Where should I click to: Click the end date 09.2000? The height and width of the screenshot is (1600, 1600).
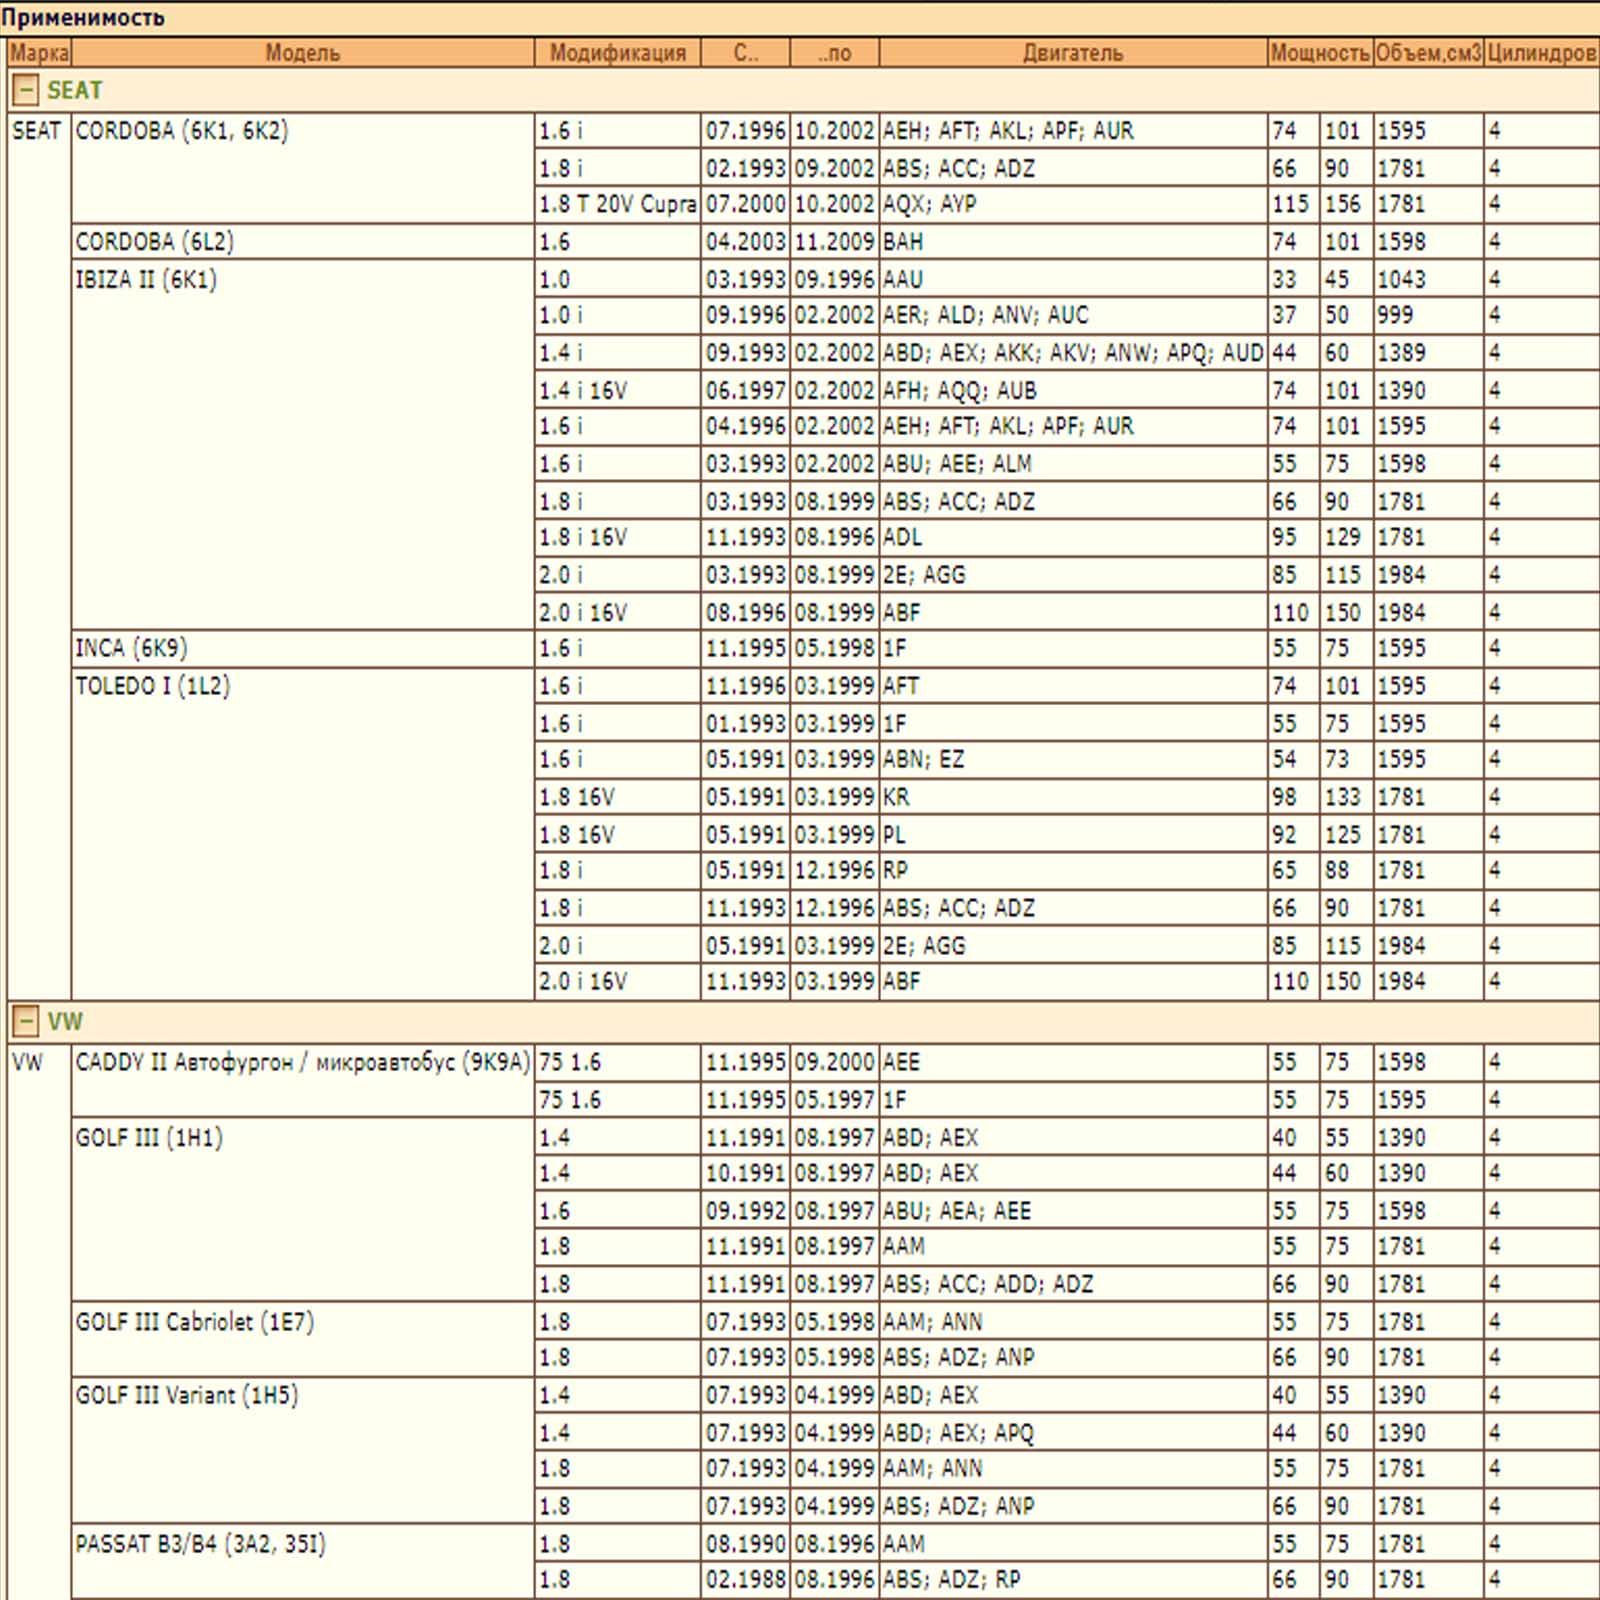tap(835, 1062)
